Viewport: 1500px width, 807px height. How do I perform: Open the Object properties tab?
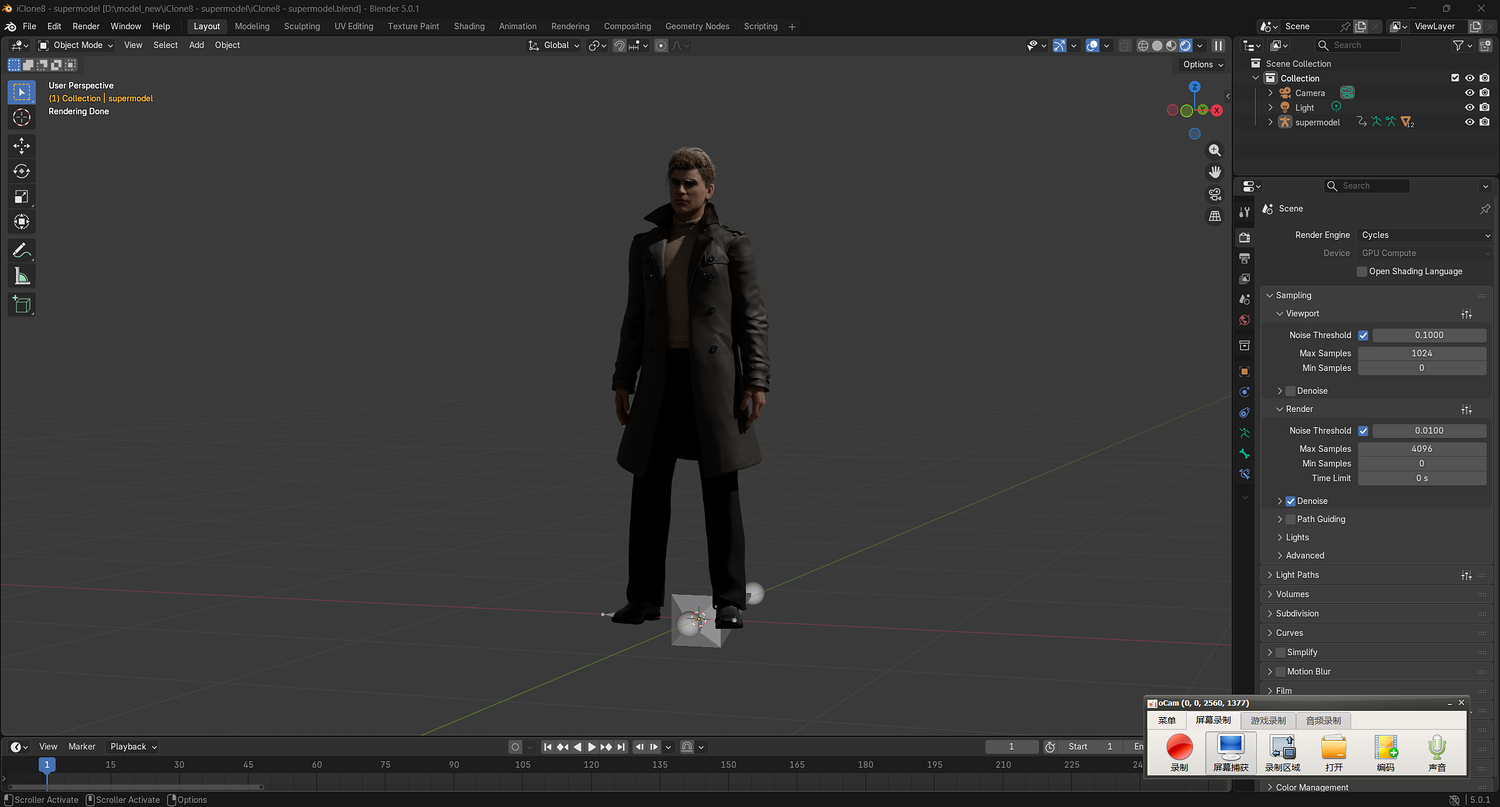pyautogui.click(x=1245, y=371)
